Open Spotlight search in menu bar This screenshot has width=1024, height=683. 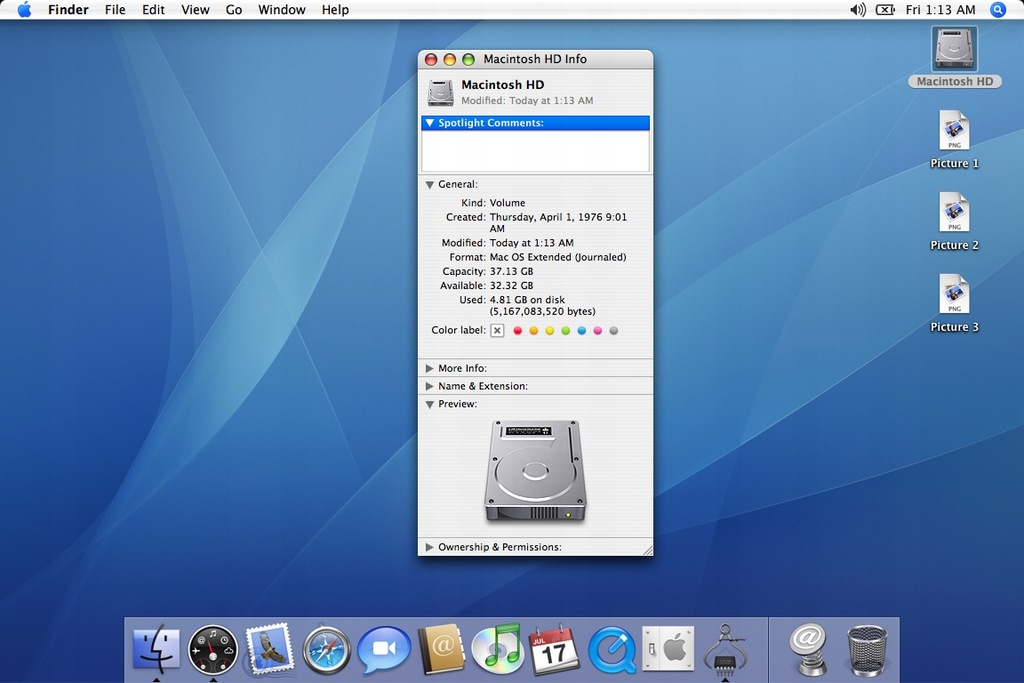tap(998, 10)
